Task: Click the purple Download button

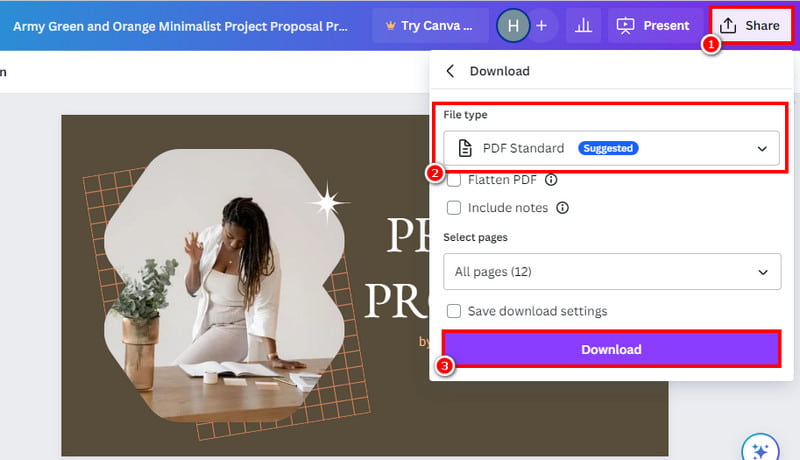Action: (611, 349)
